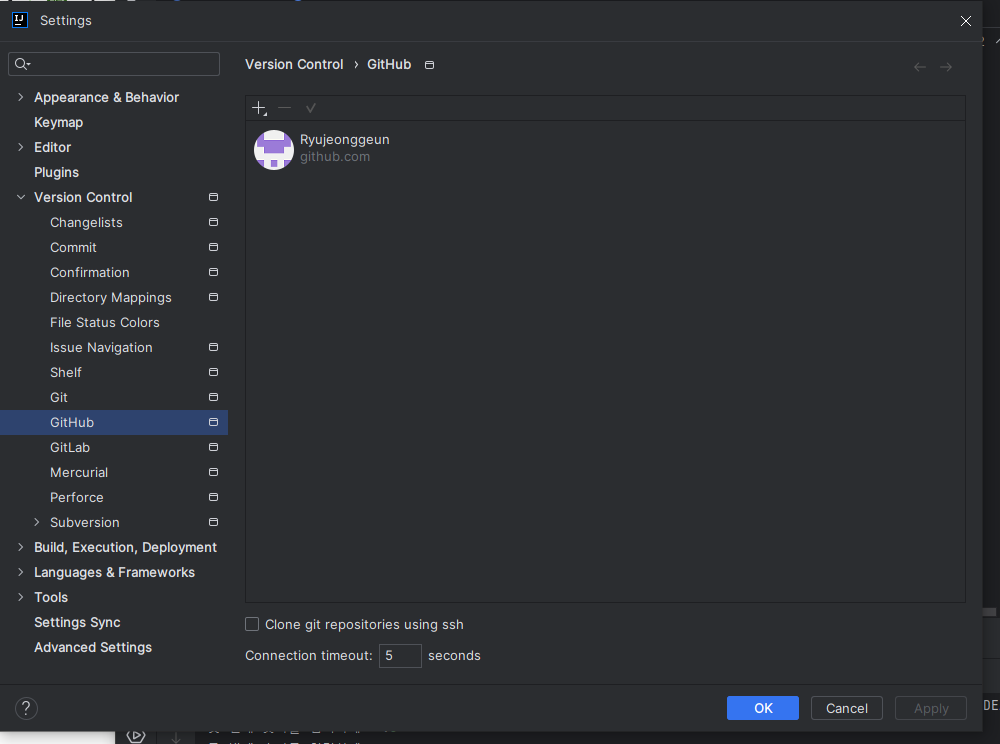
Task: Expand Languages & Frameworks section
Action: 20,572
